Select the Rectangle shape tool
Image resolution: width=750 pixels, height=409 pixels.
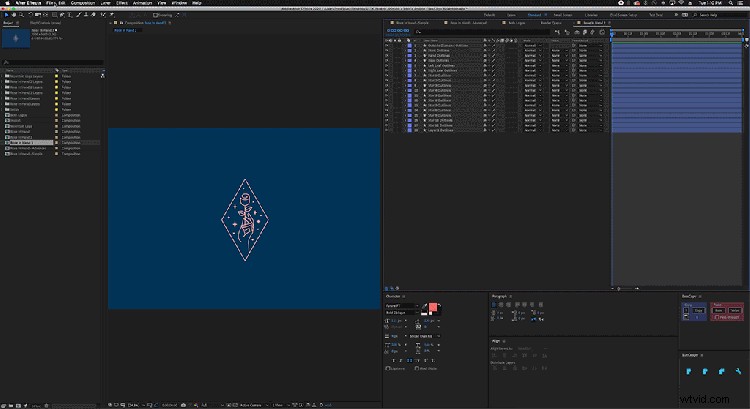pyautogui.click(x=54, y=15)
